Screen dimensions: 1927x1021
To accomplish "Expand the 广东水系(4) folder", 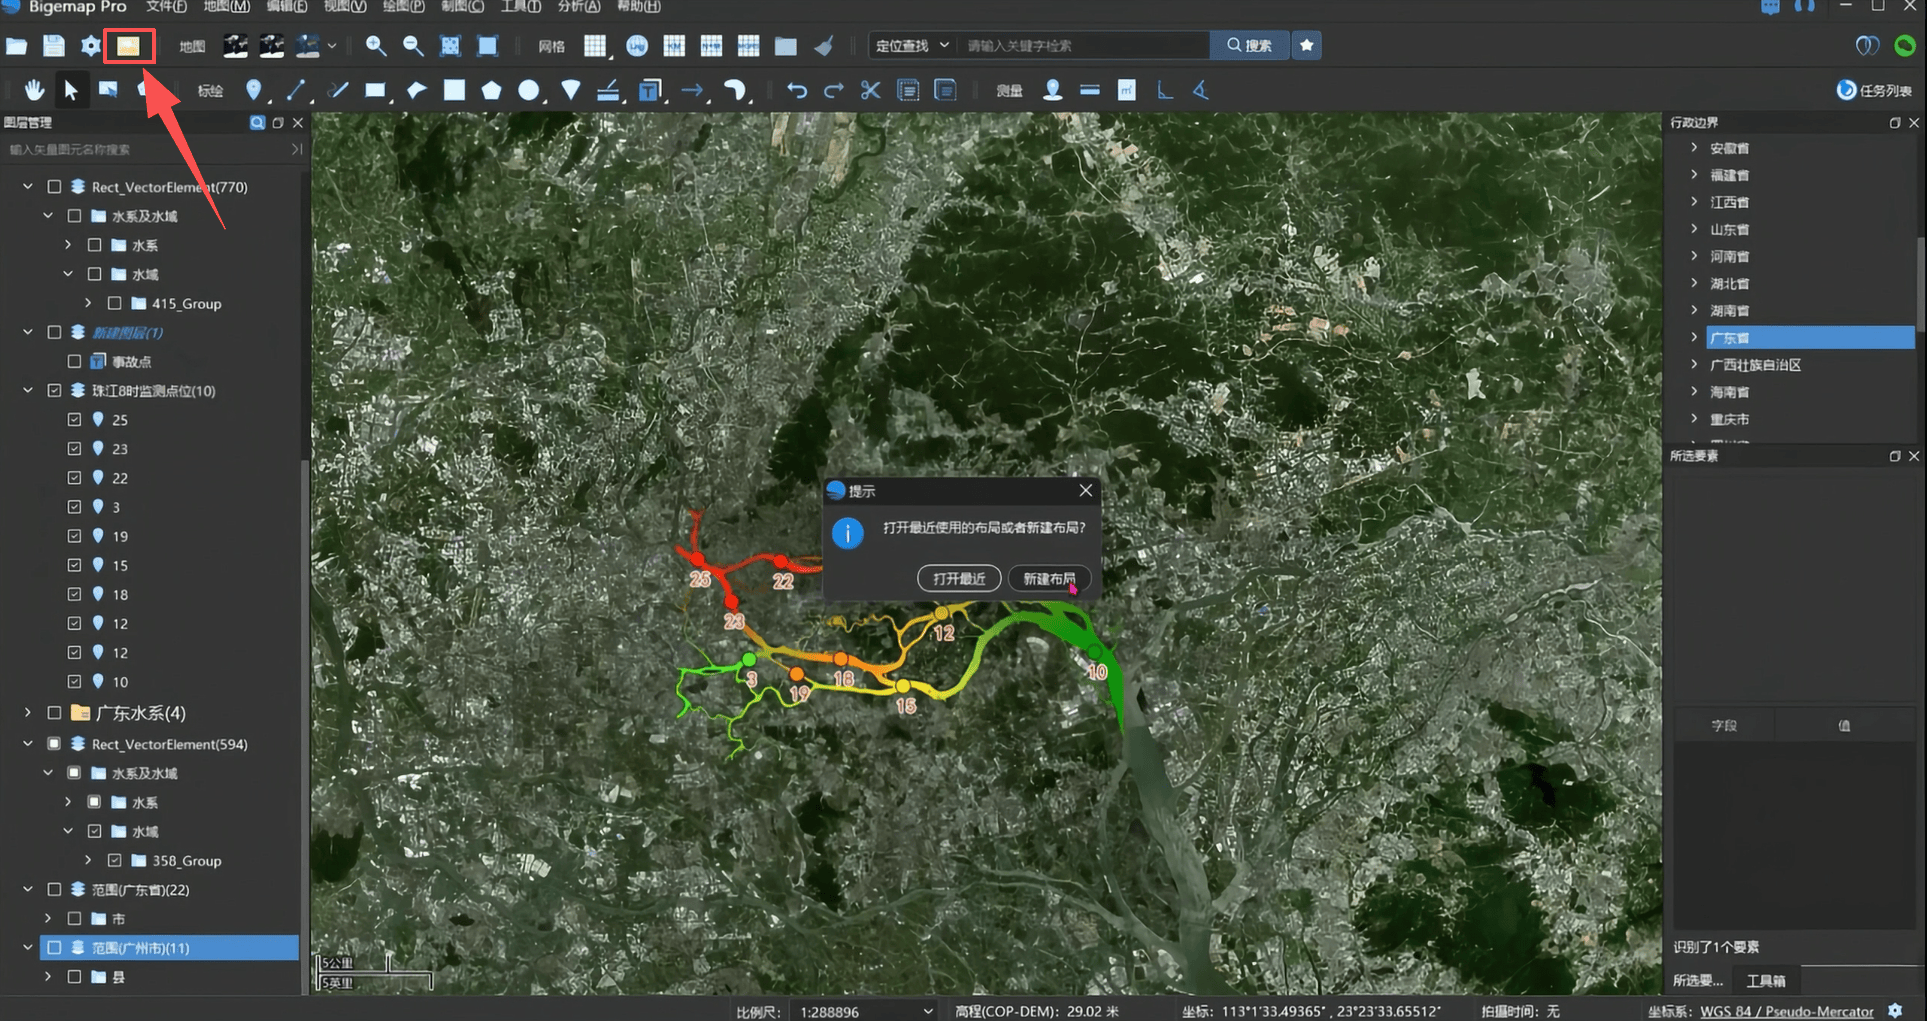I will pyautogui.click(x=28, y=713).
